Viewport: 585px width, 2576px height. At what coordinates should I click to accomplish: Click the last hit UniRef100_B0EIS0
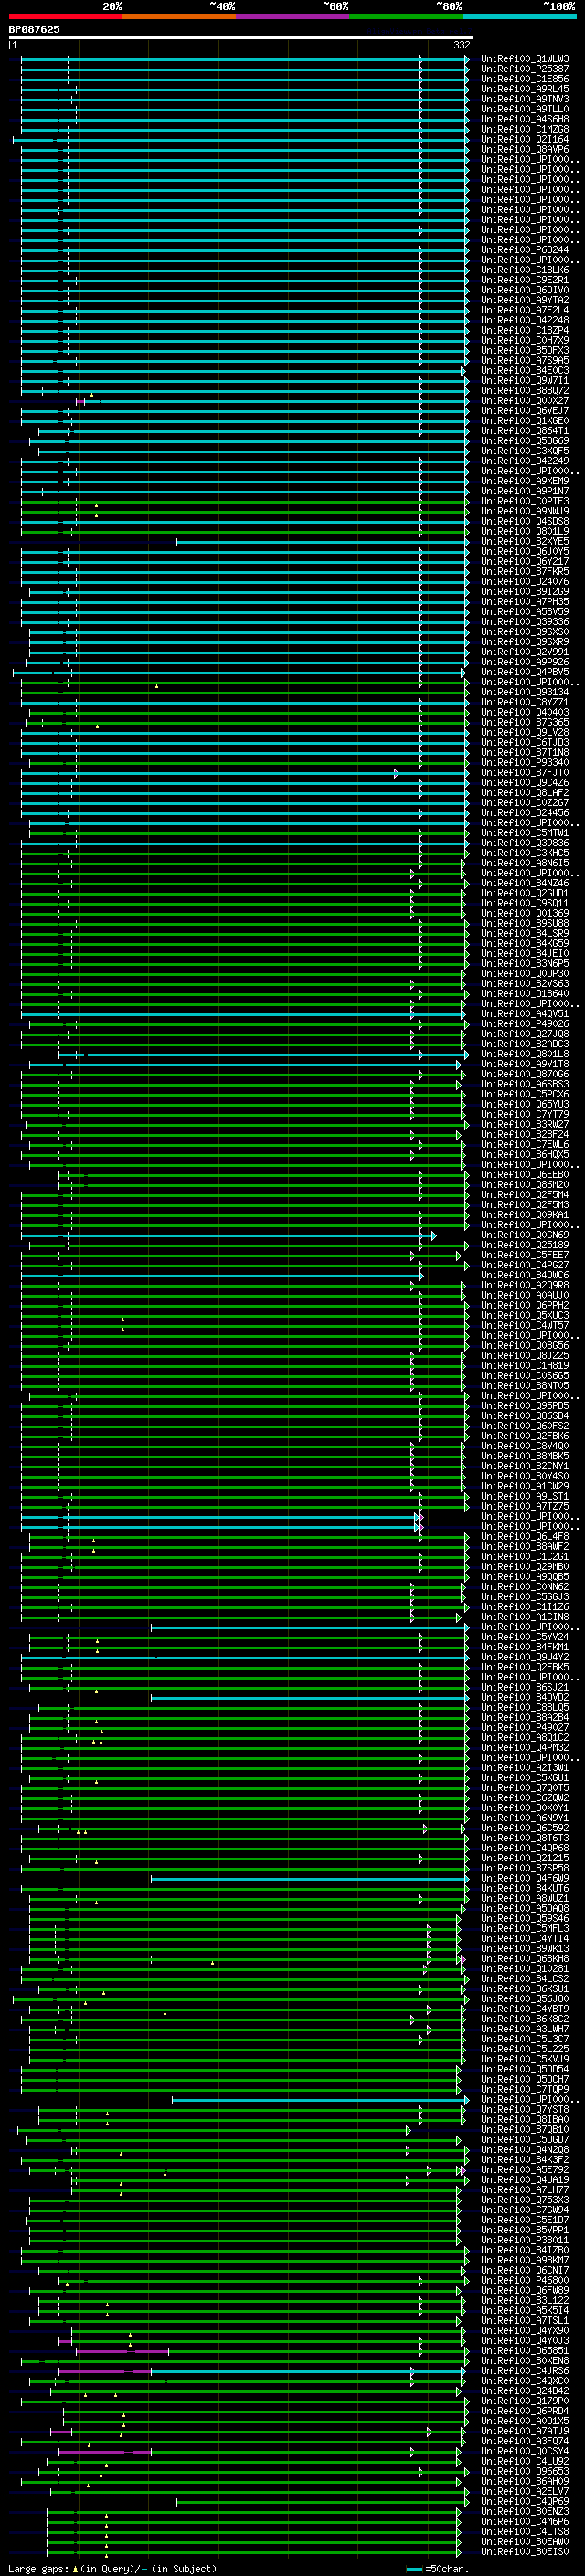click(x=525, y=2551)
